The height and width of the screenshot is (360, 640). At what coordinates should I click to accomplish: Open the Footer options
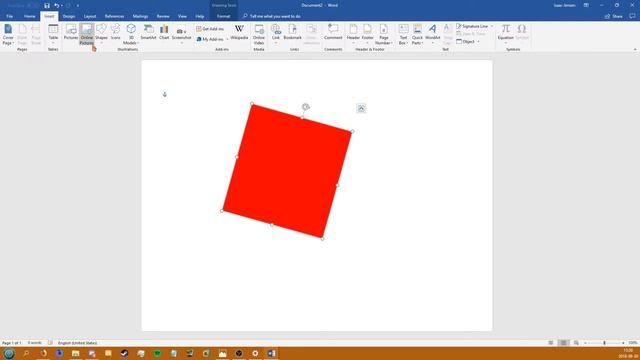click(x=367, y=34)
